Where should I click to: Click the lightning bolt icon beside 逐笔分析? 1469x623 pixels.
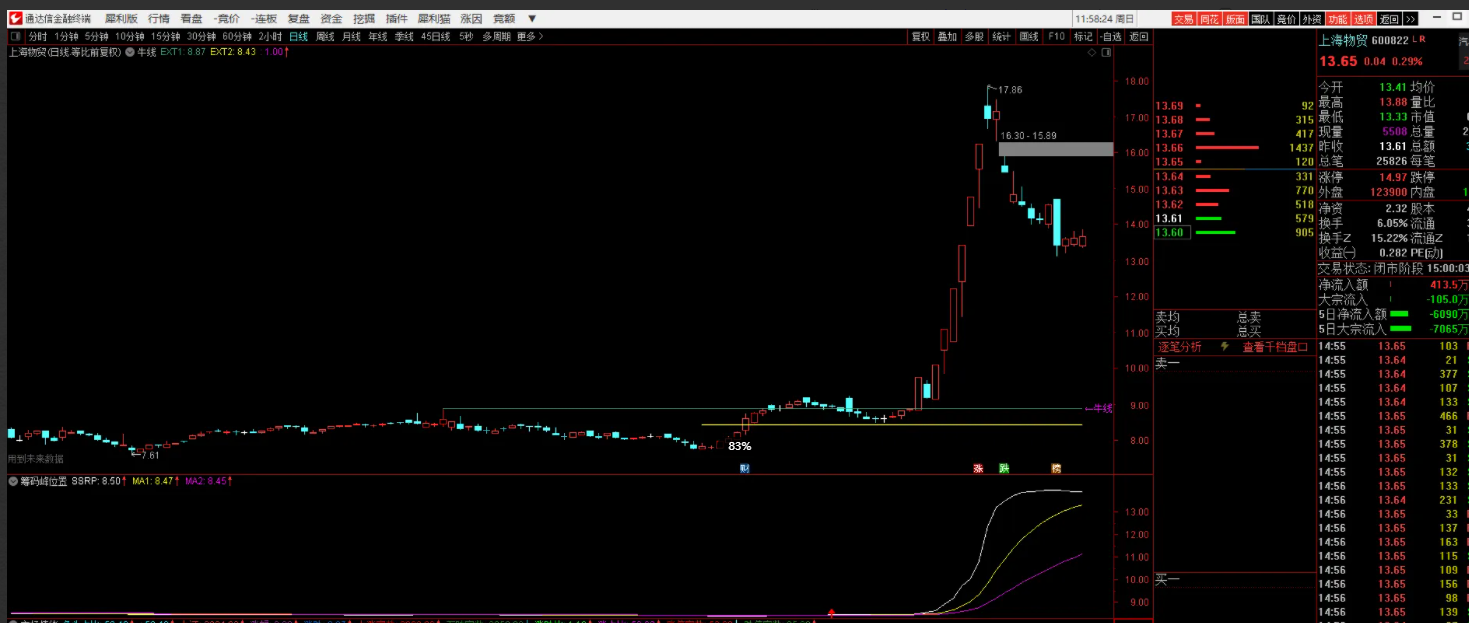pos(1225,347)
